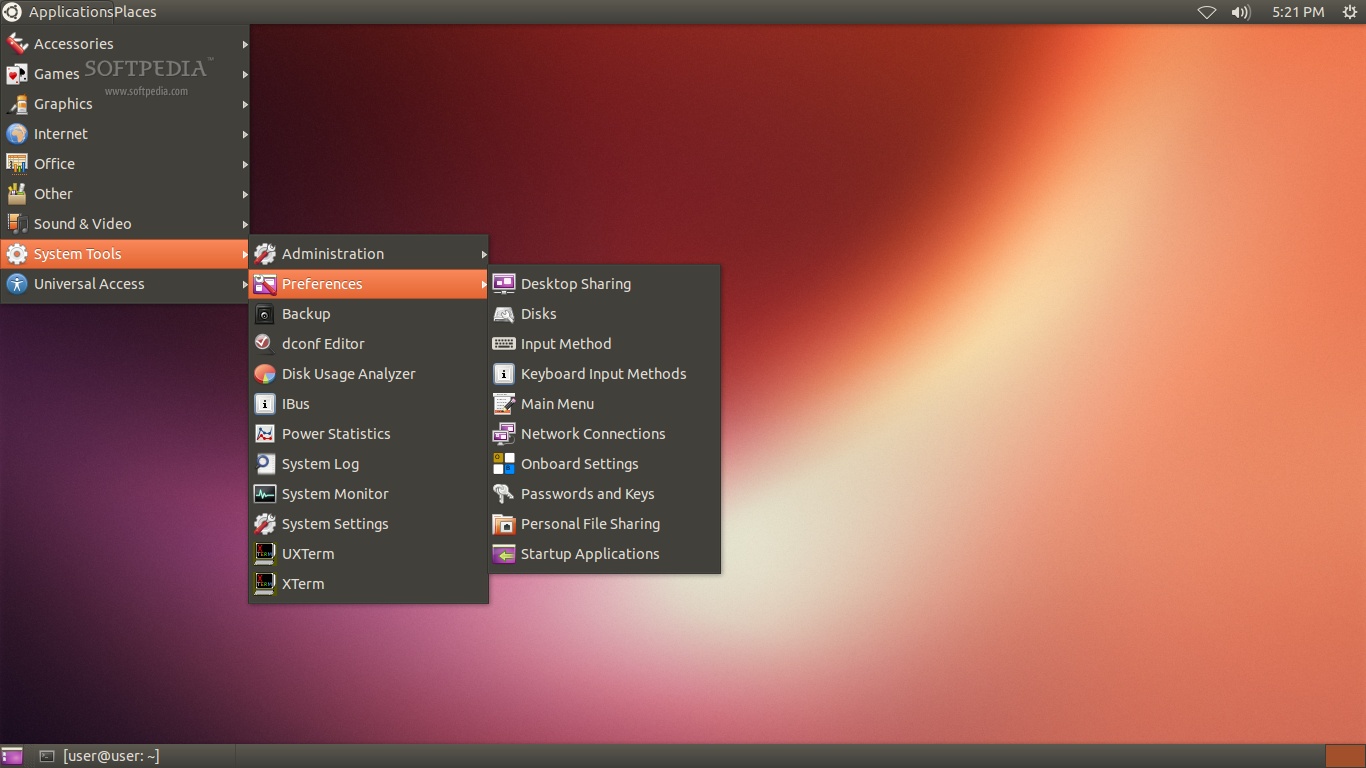Image resolution: width=1366 pixels, height=768 pixels.
Task: Click the System Monitor graph icon
Action: coord(265,494)
